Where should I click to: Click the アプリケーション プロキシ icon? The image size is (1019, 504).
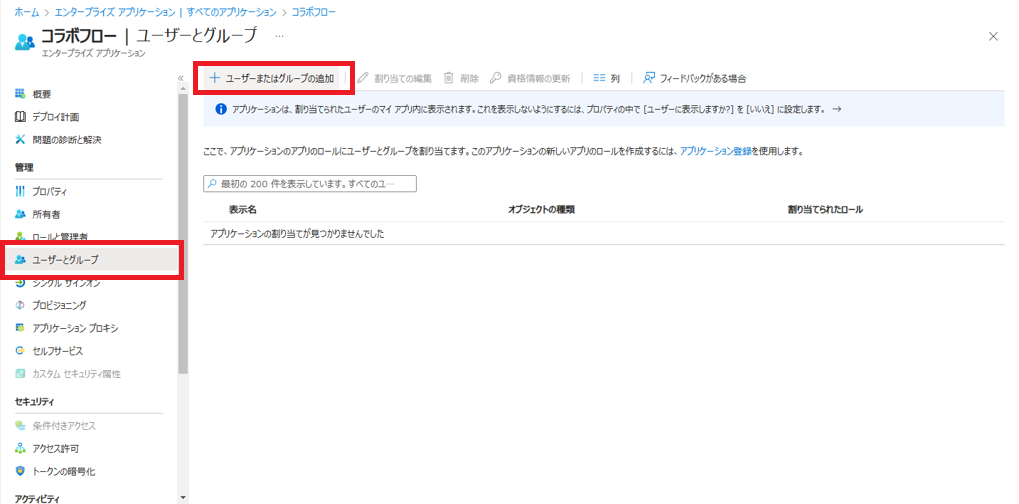tap(19, 328)
